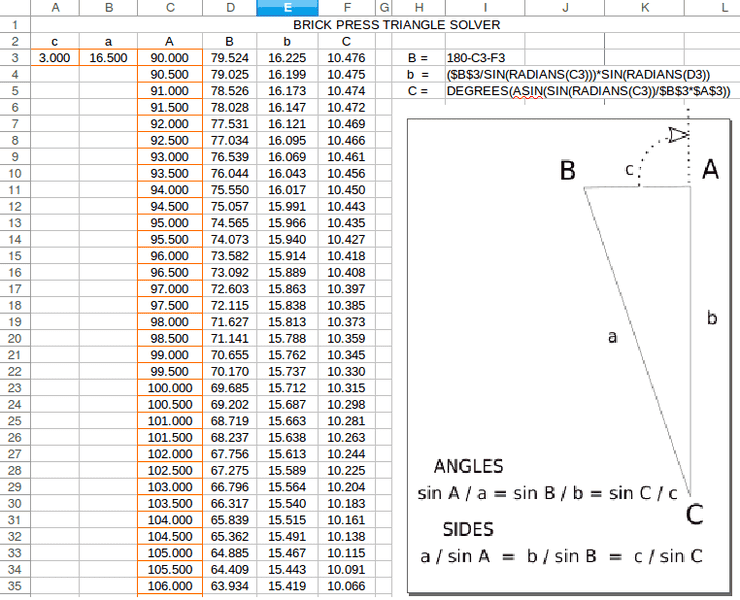Viewport: 740px width, 600px height.
Task: Click header cell 'b' in row 2
Action: [x=287, y=42]
